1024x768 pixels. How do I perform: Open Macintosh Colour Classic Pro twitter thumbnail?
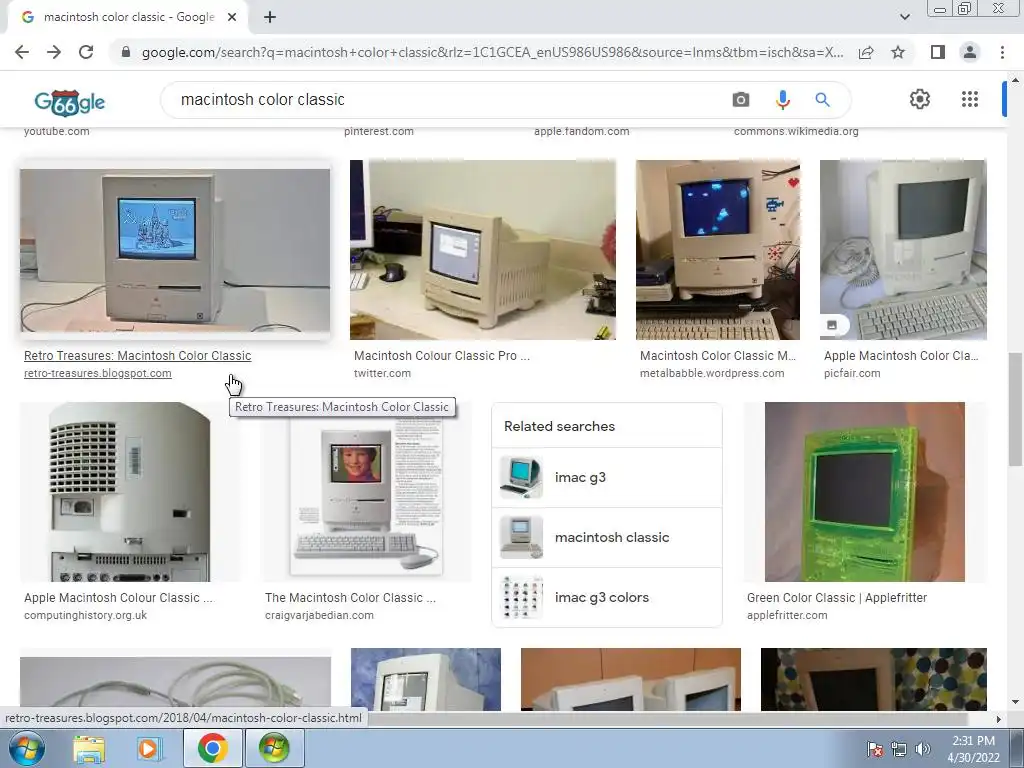coord(483,249)
